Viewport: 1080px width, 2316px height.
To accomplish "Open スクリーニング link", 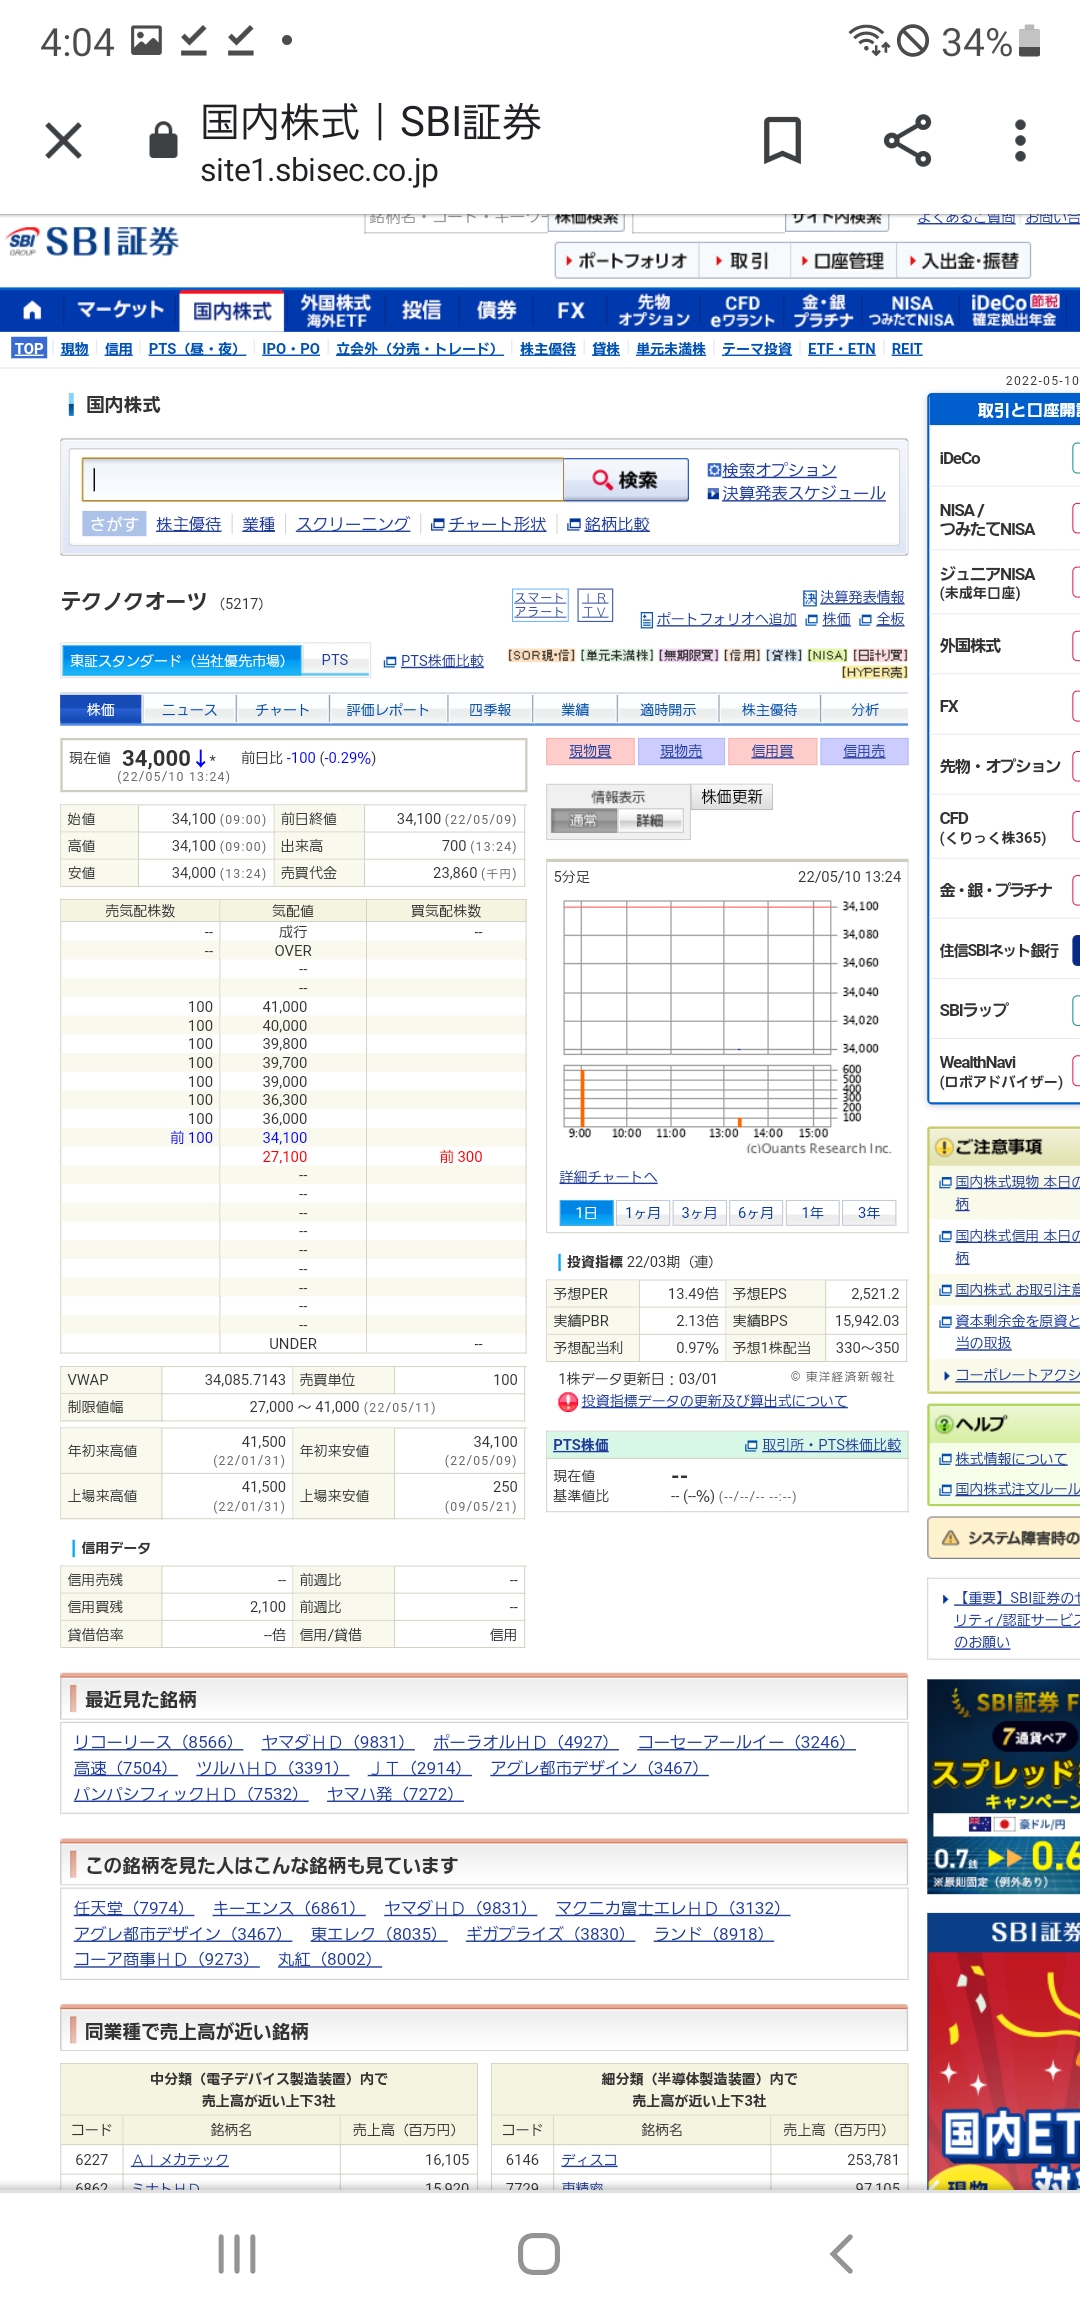I will [x=353, y=524].
